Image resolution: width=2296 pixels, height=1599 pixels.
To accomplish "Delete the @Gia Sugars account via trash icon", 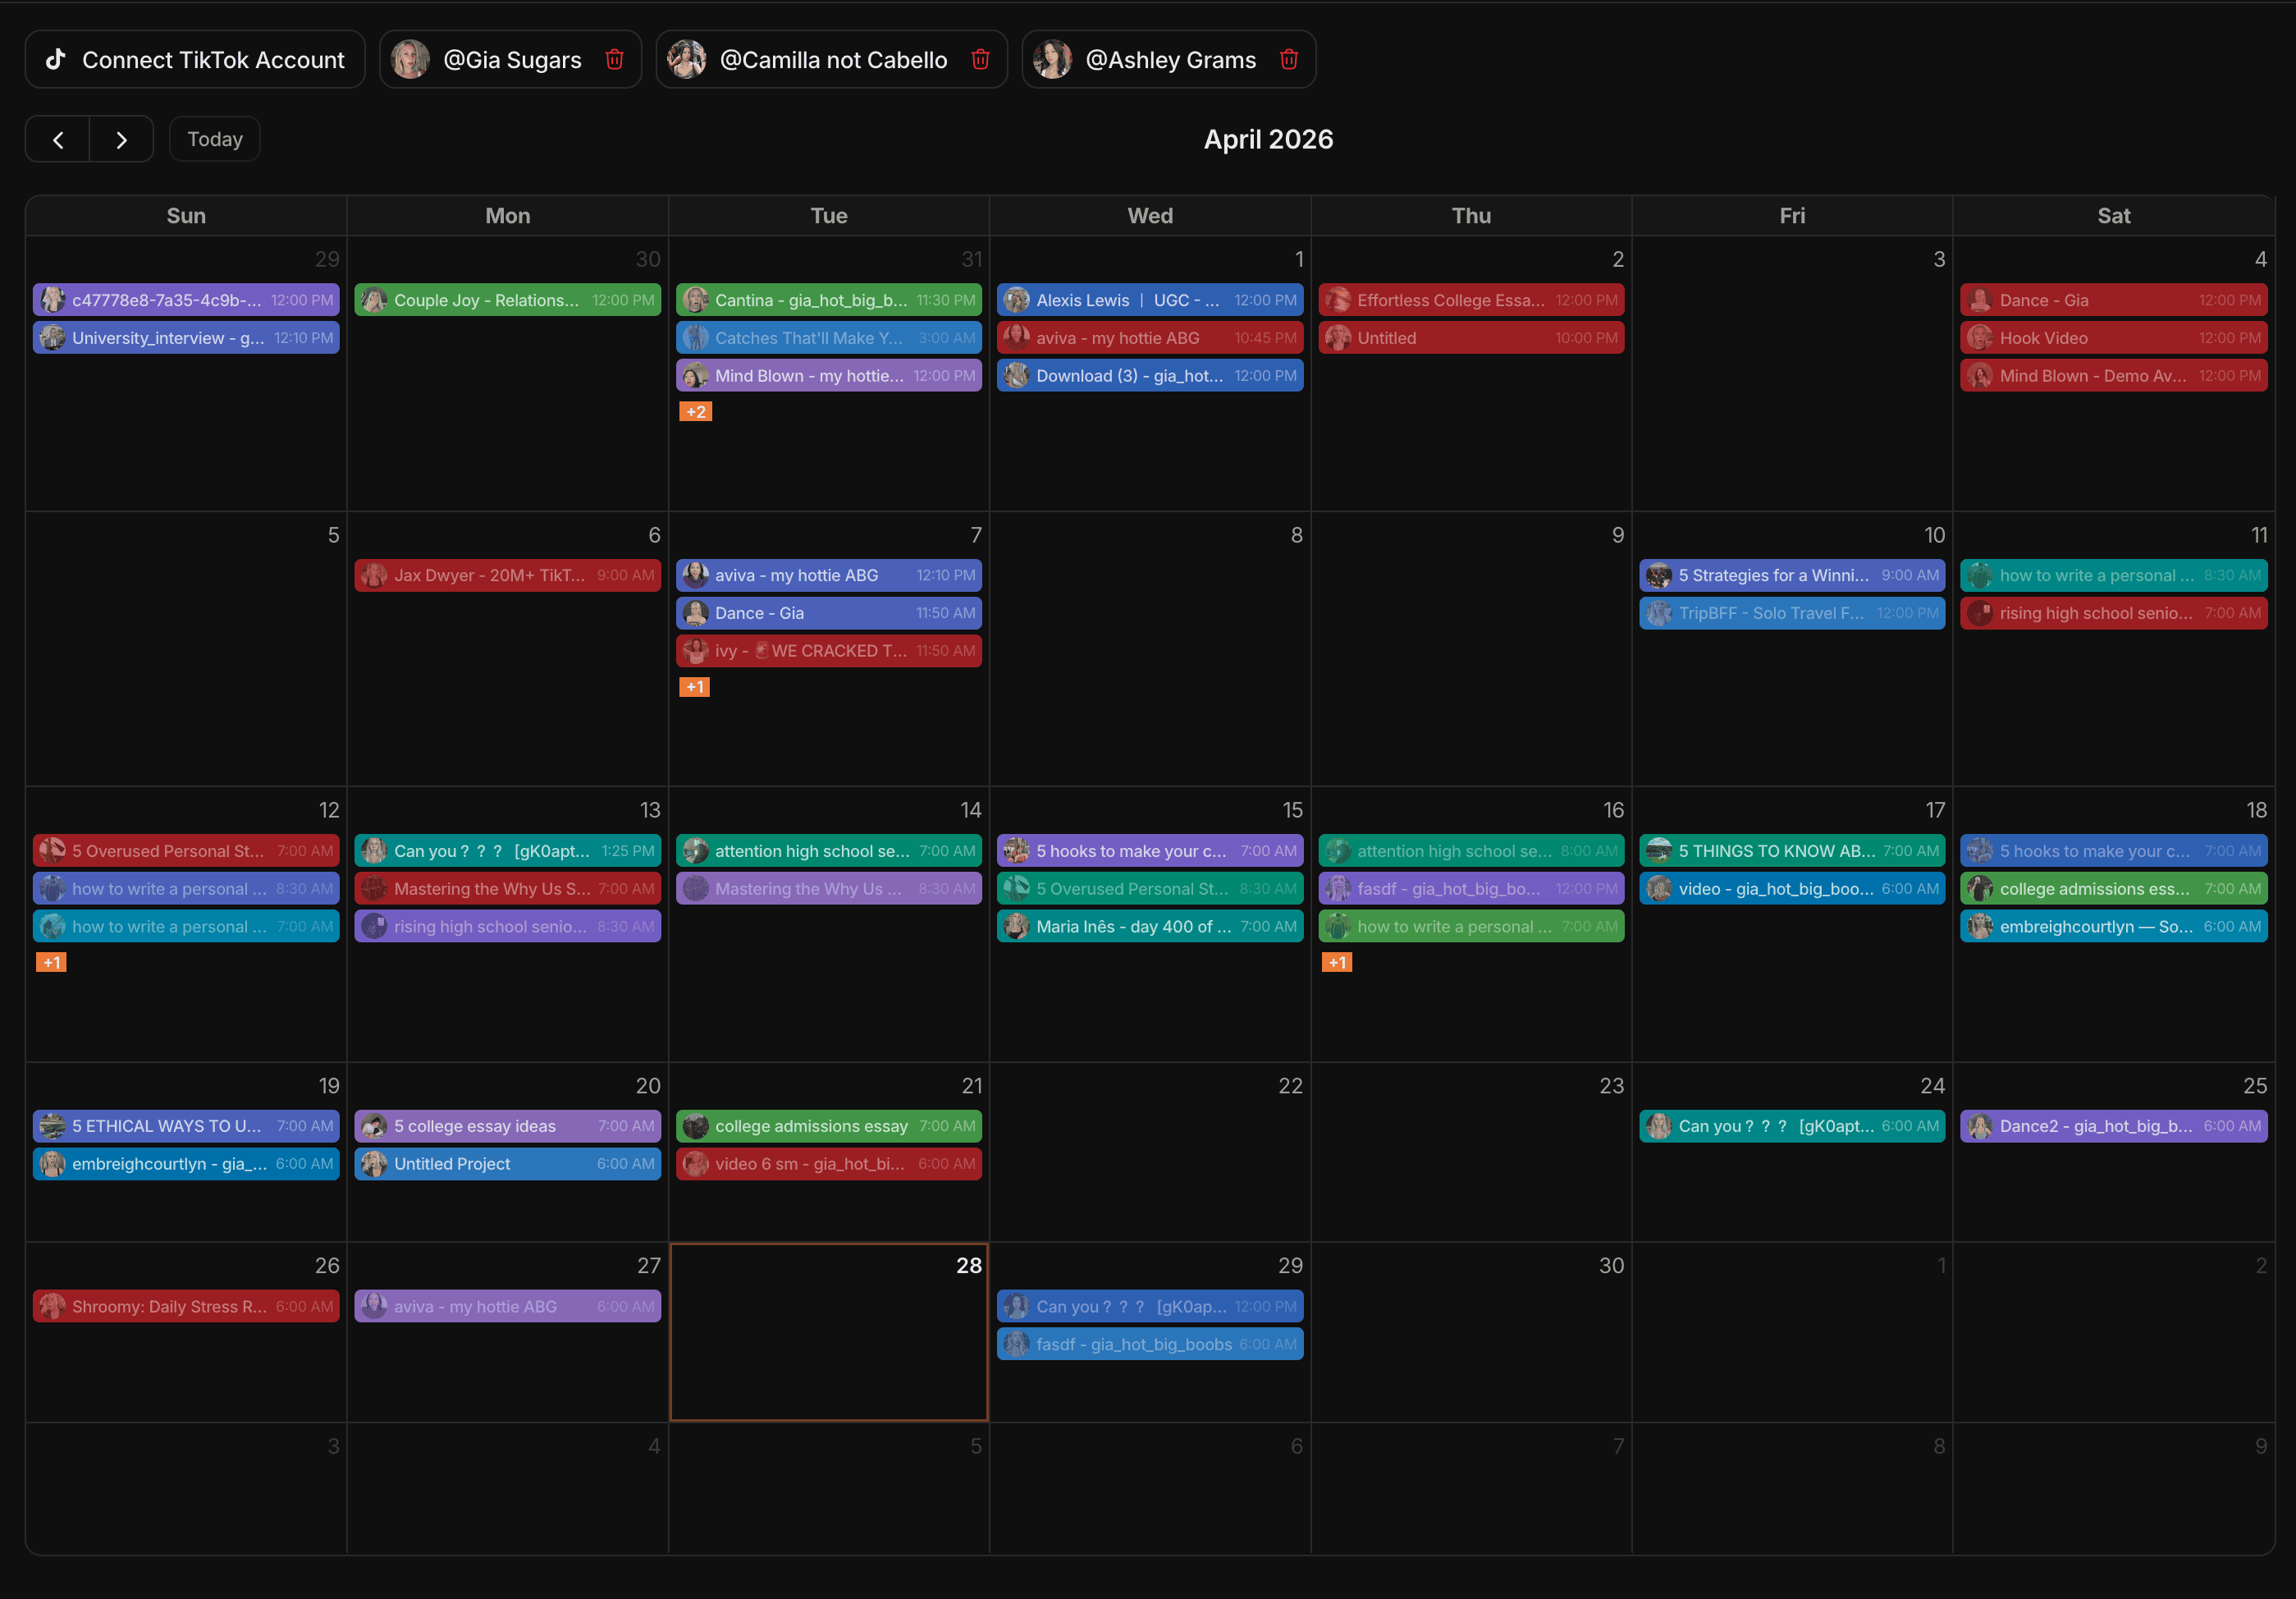I will click(x=614, y=59).
